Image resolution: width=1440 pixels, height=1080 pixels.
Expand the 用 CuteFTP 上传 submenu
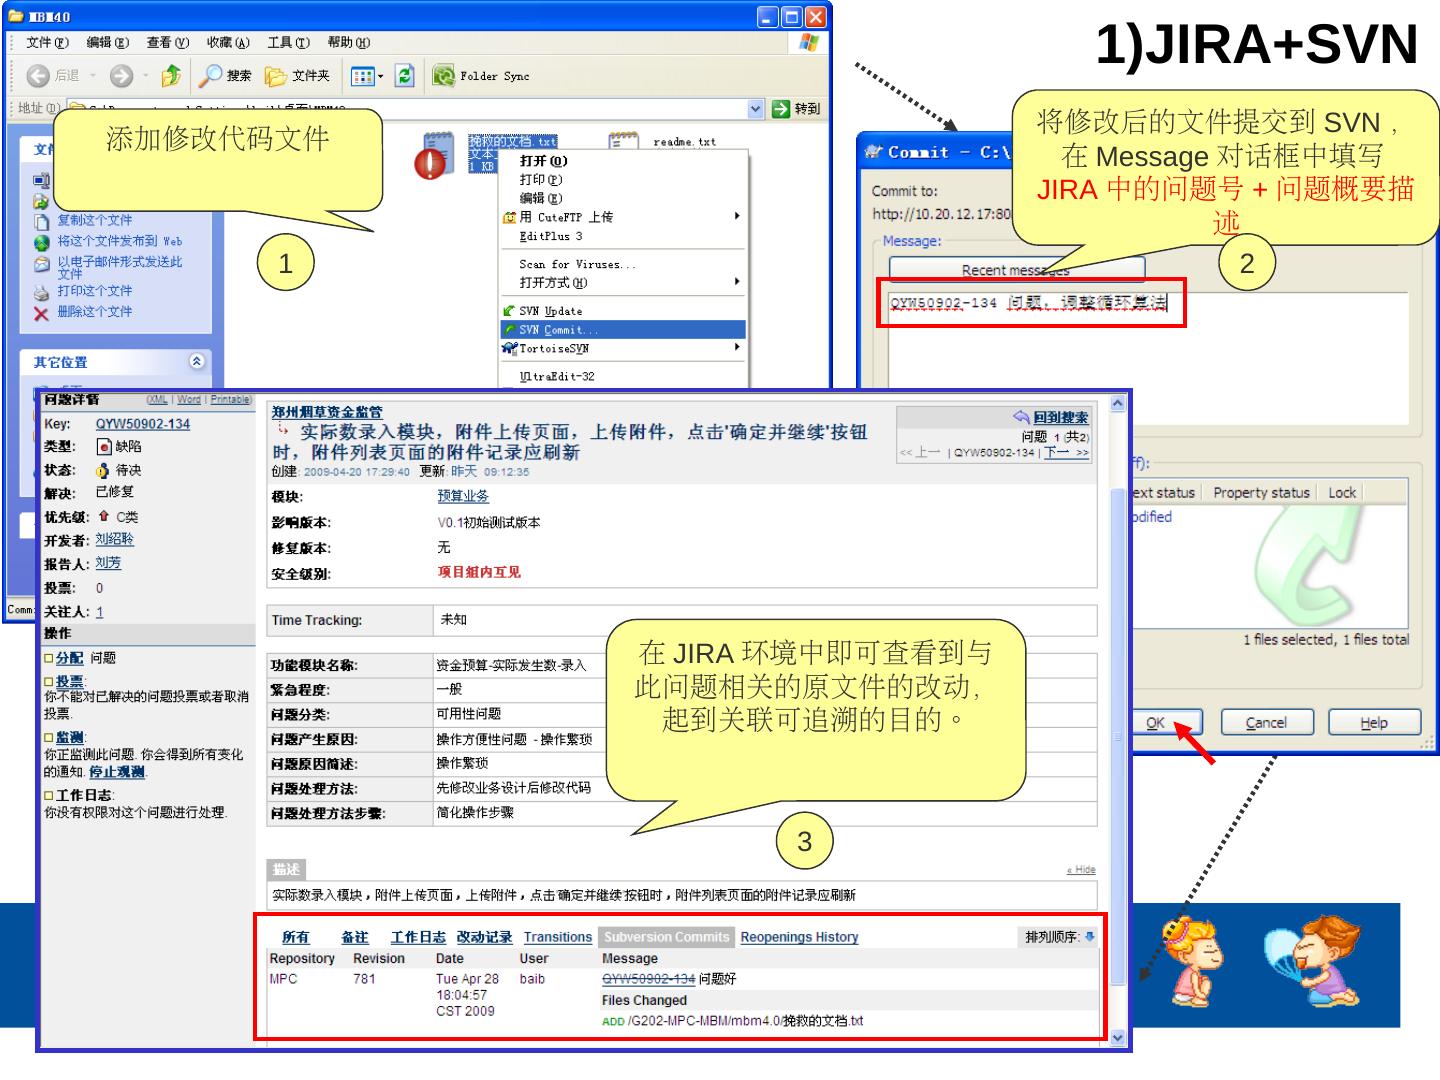(737, 216)
